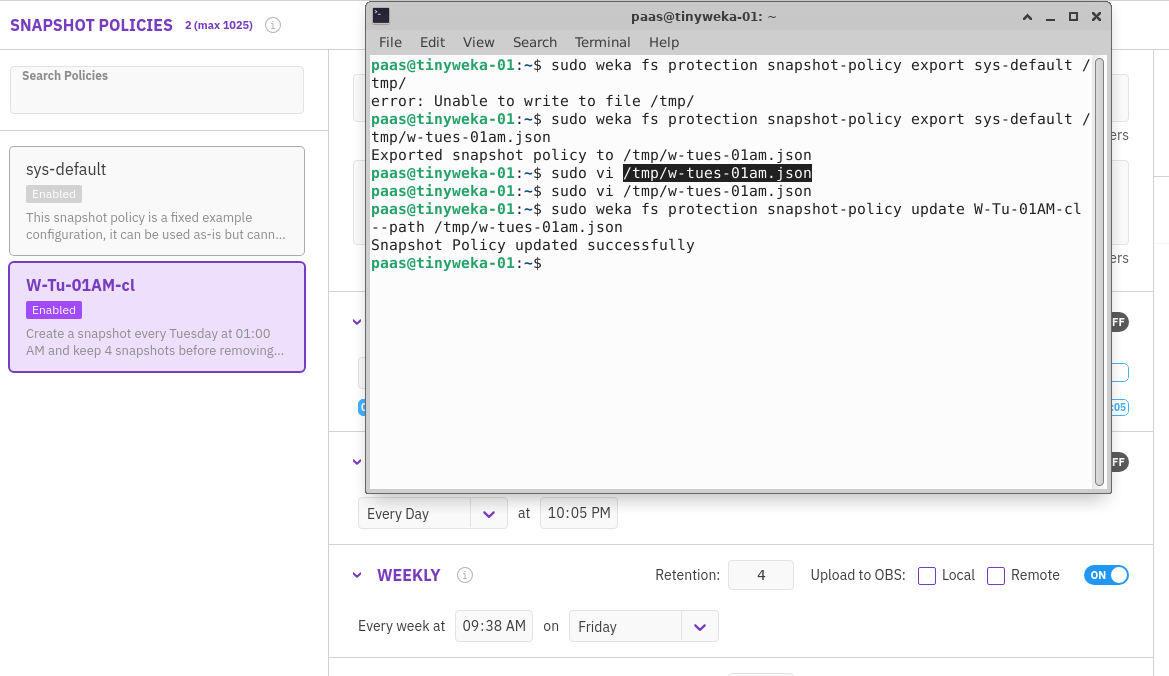Open the Friday weekday dropdown
The height and width of the screenshot is (676, 1169).
coord(643,627)
